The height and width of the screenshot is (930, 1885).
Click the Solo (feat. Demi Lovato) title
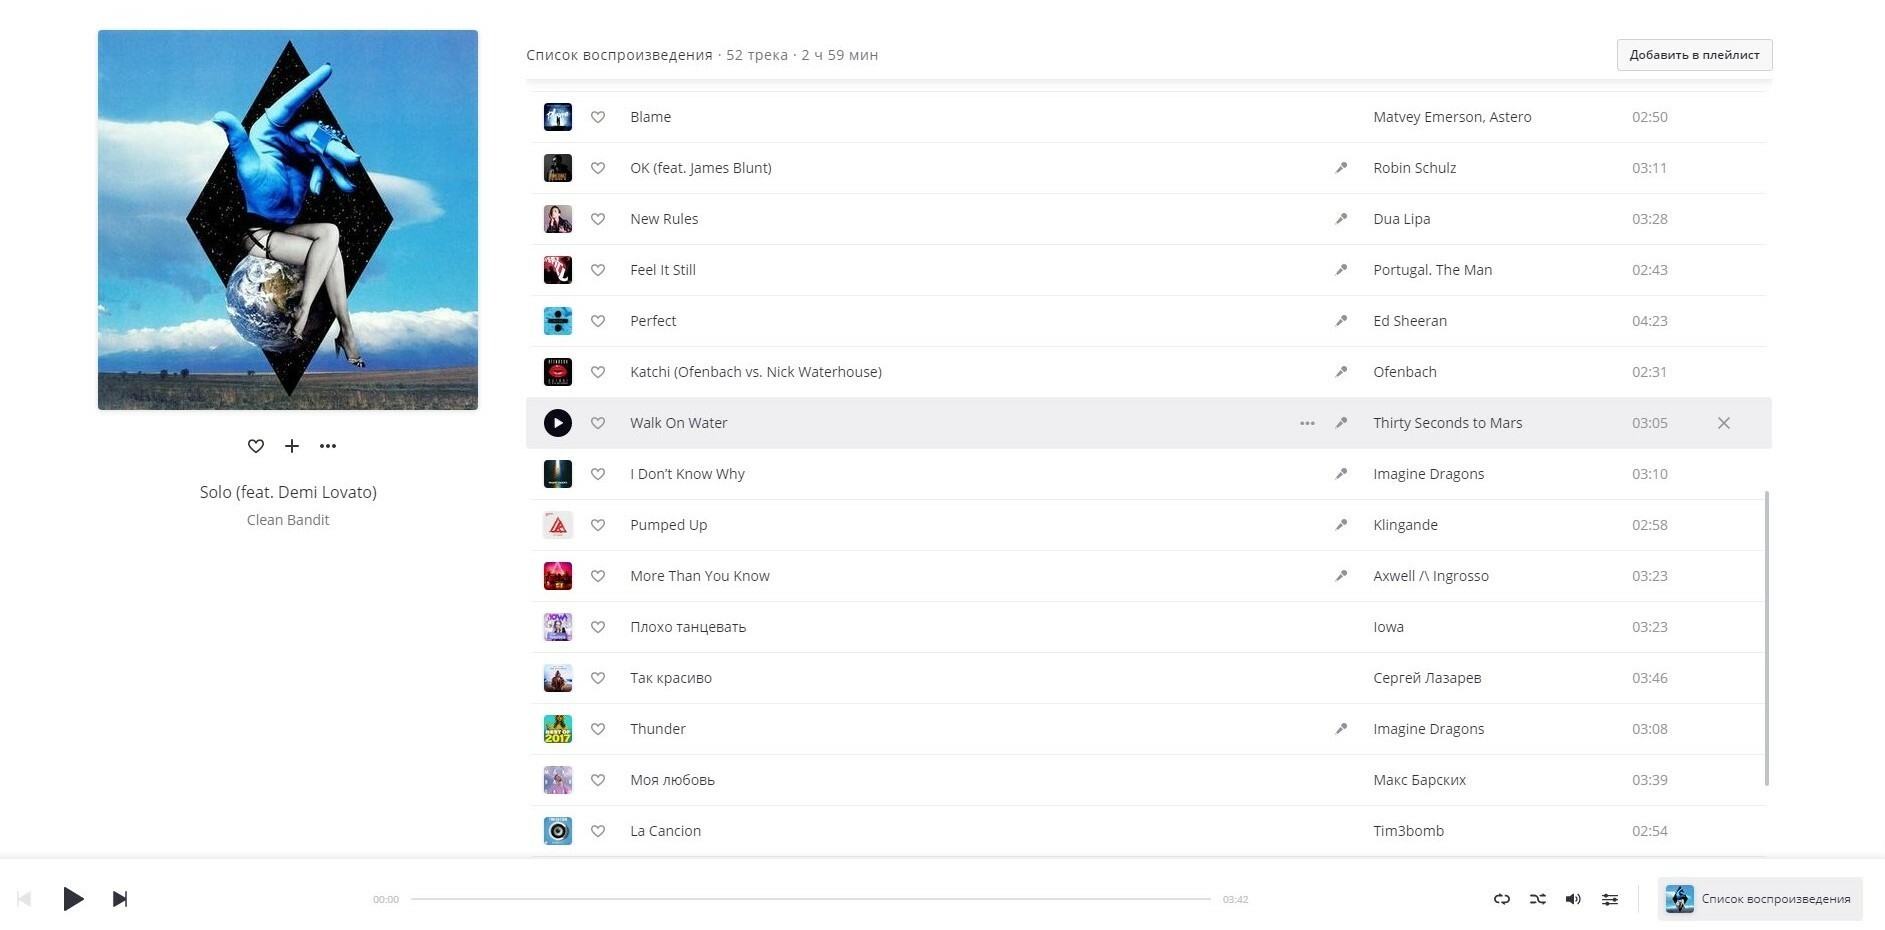(288, 492)
